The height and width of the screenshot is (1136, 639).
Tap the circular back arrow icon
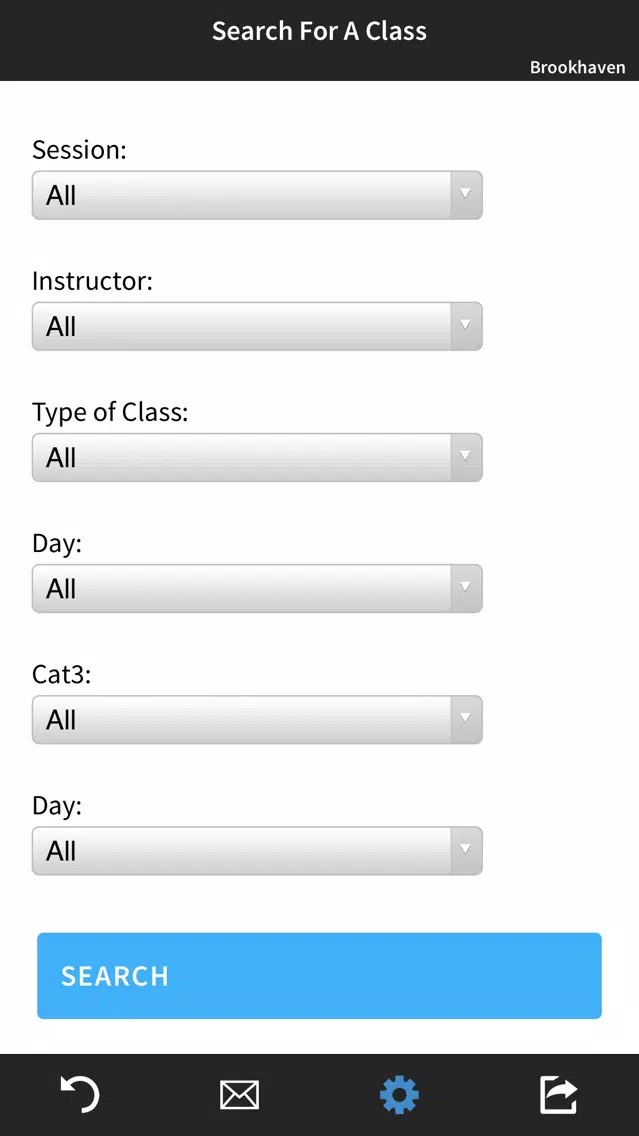(80, 1094)
